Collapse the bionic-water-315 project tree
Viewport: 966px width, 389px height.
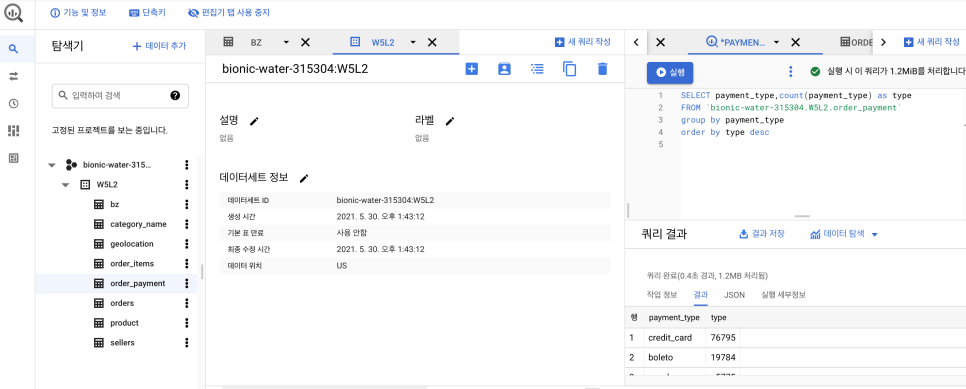[x=52, y=165]
